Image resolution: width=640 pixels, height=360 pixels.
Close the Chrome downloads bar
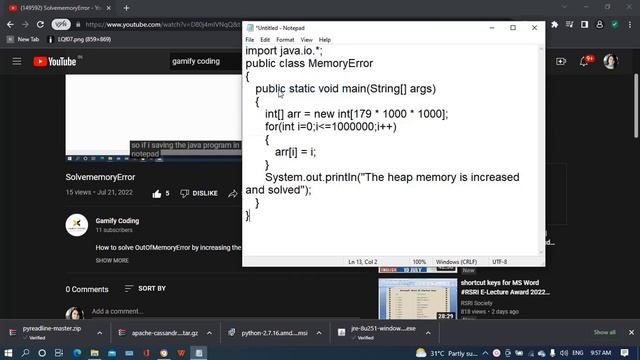[631, 332]
